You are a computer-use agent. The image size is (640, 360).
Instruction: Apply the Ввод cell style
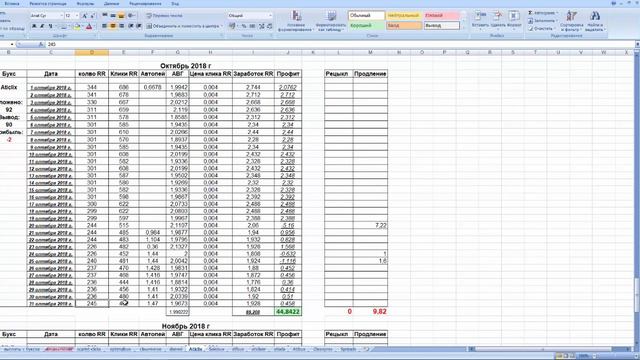coord(403,25)
